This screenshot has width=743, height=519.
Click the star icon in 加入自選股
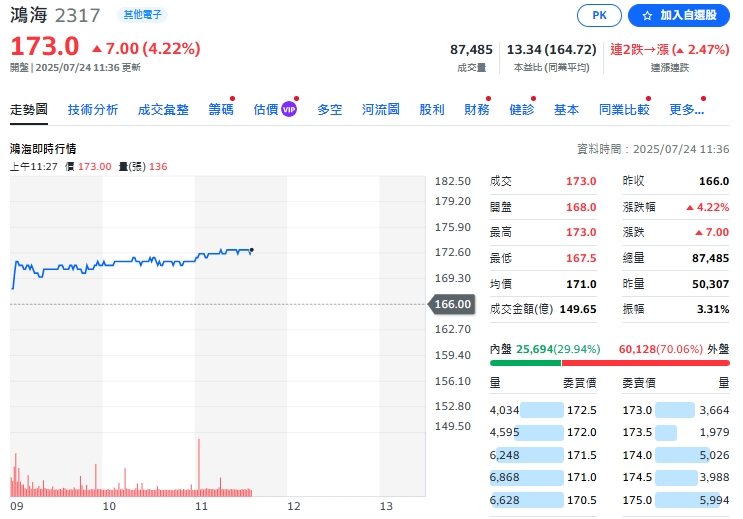(647, 16)
